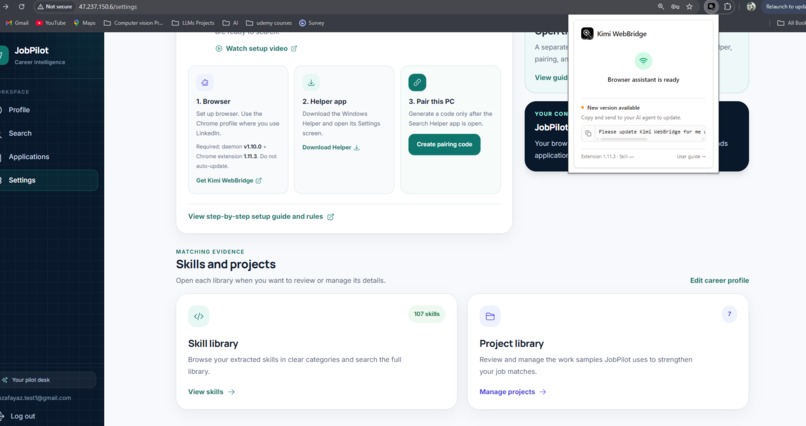The width and height of the screenshot is (806, 426).
Task: Open the password key icon in address bar
Action: 675,7
